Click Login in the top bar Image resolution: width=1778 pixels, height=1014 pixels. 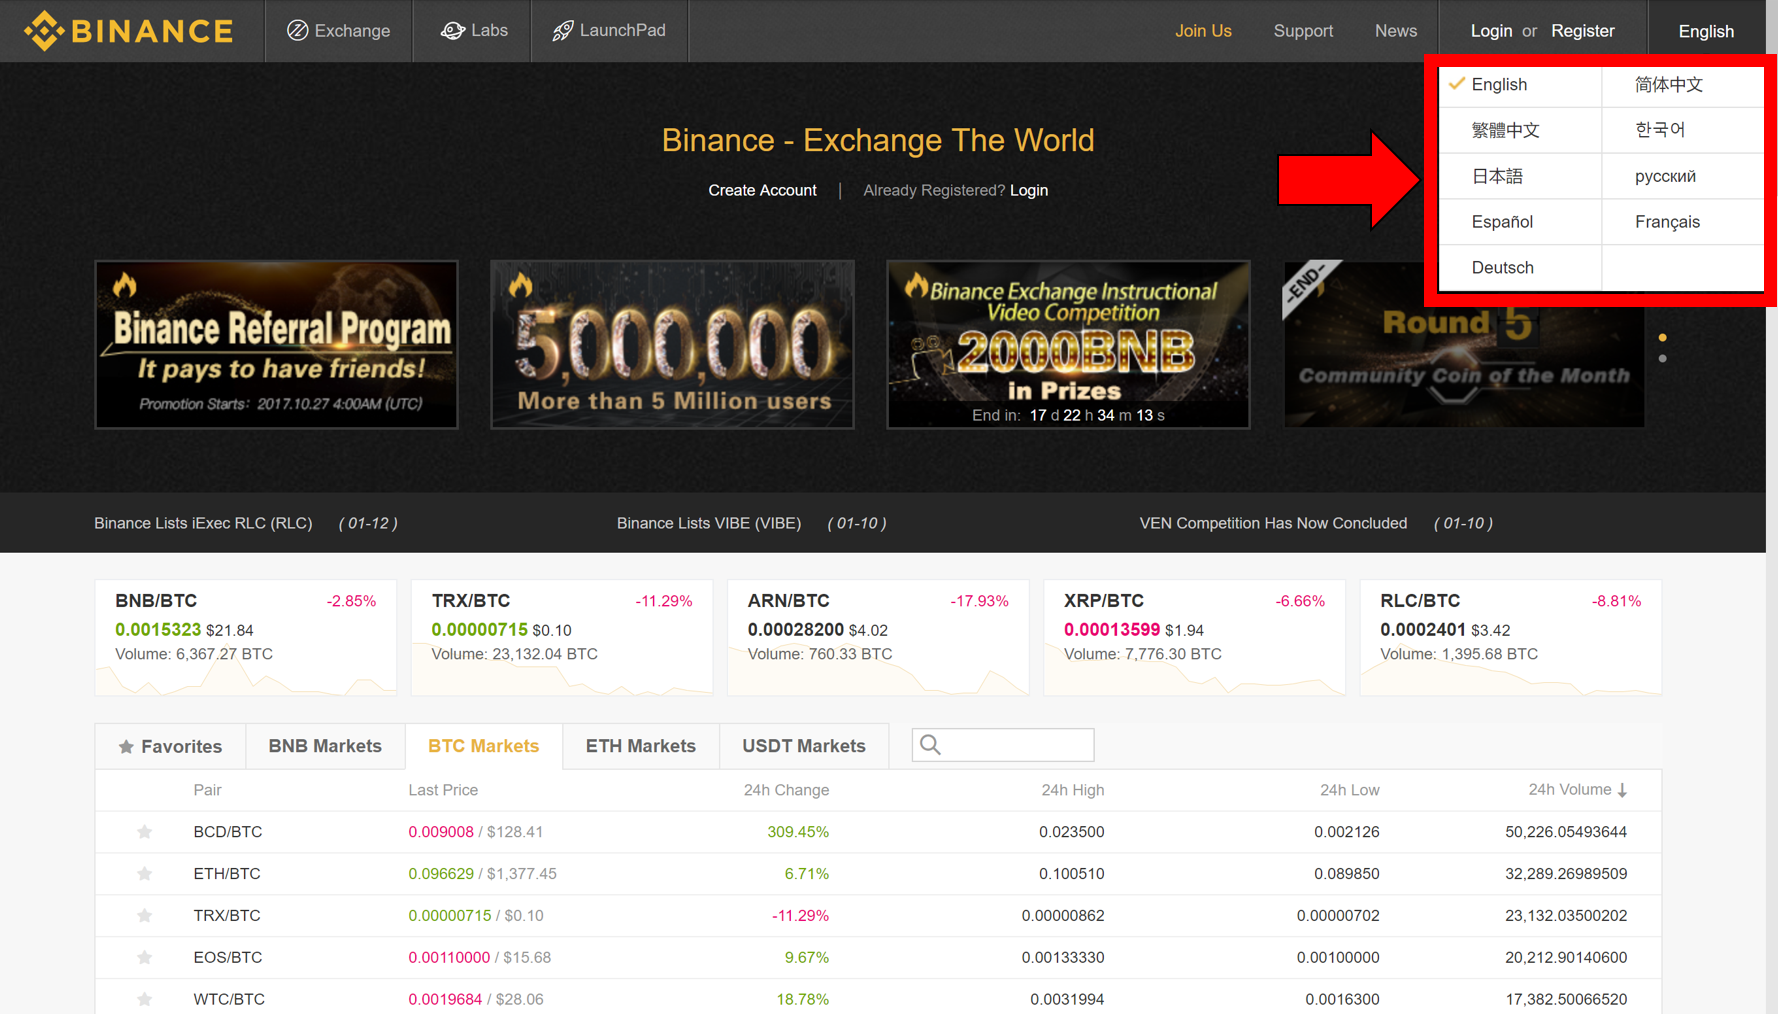[x=1491, y=31]
